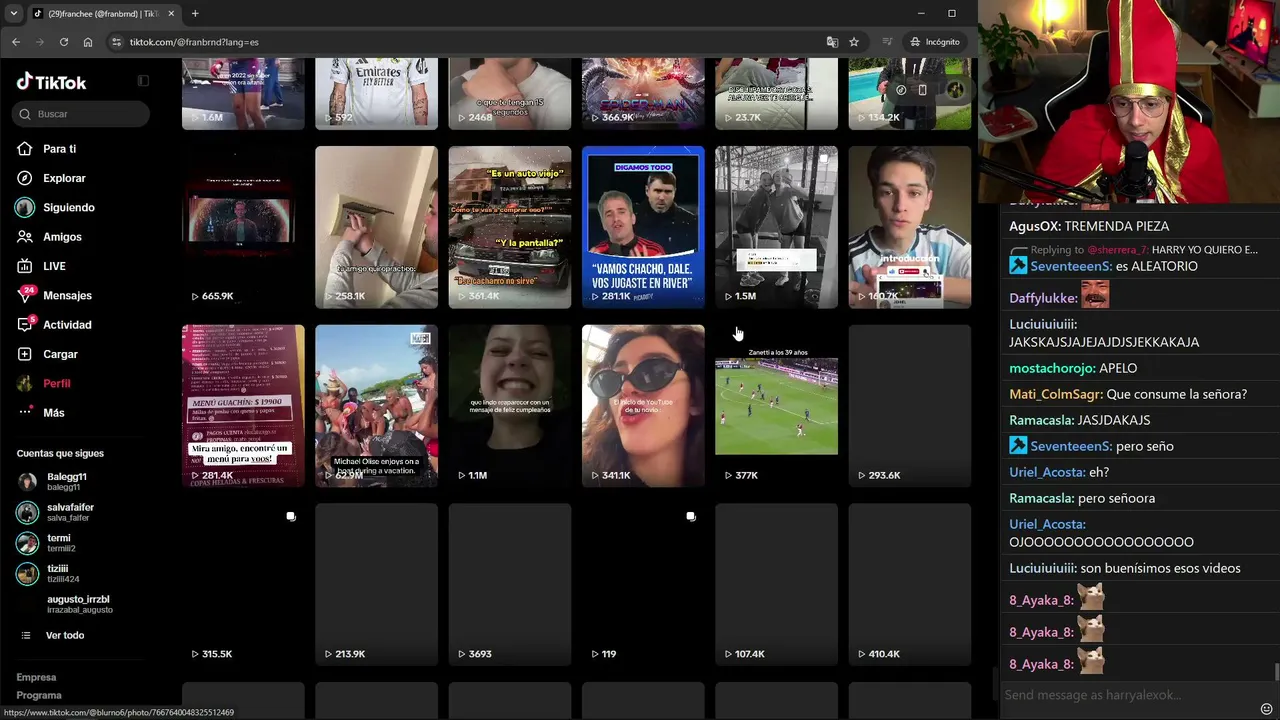Open the Programa footer link
The image size is (1280, 720).
(39, 696)
